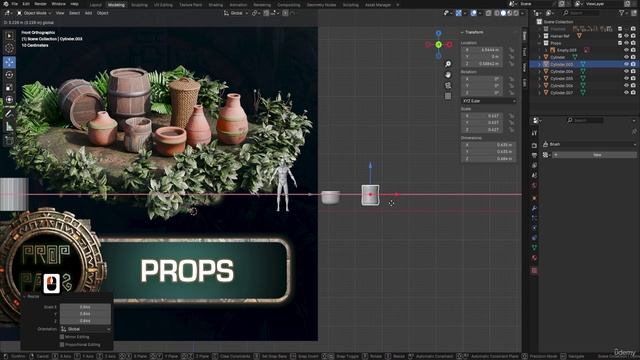Open the Texture properties tab icon
The height and width of the screenshot is (360, 640).
click(534, 270)
